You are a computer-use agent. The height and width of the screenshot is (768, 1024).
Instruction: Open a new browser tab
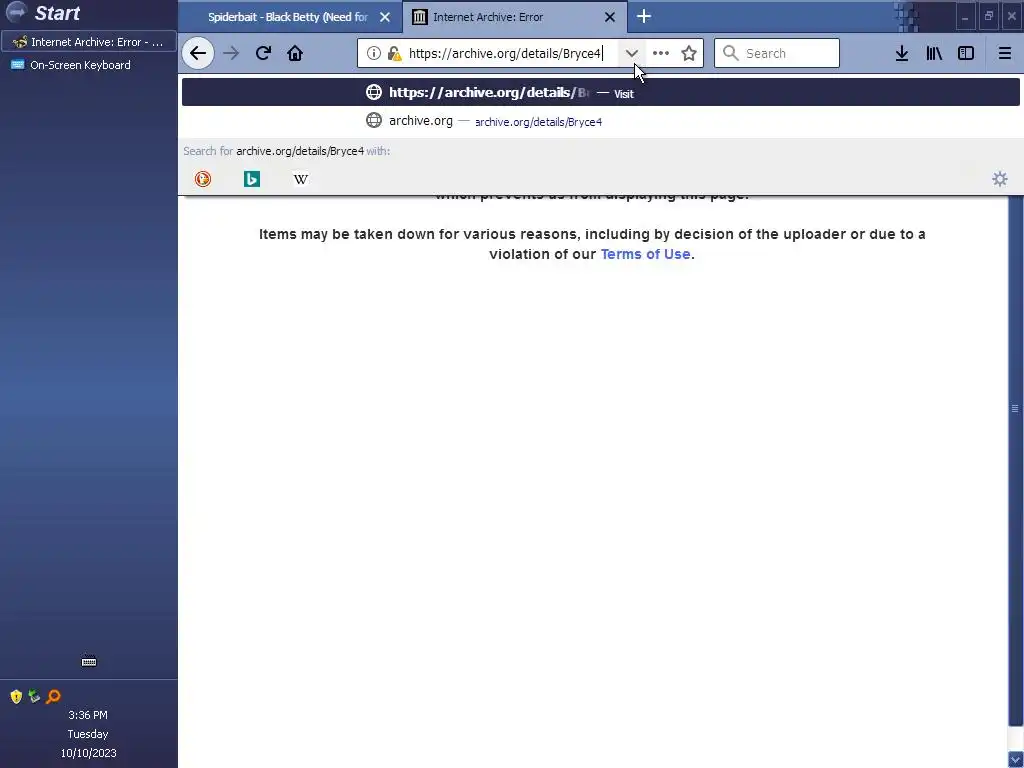[x=644, y=17]
